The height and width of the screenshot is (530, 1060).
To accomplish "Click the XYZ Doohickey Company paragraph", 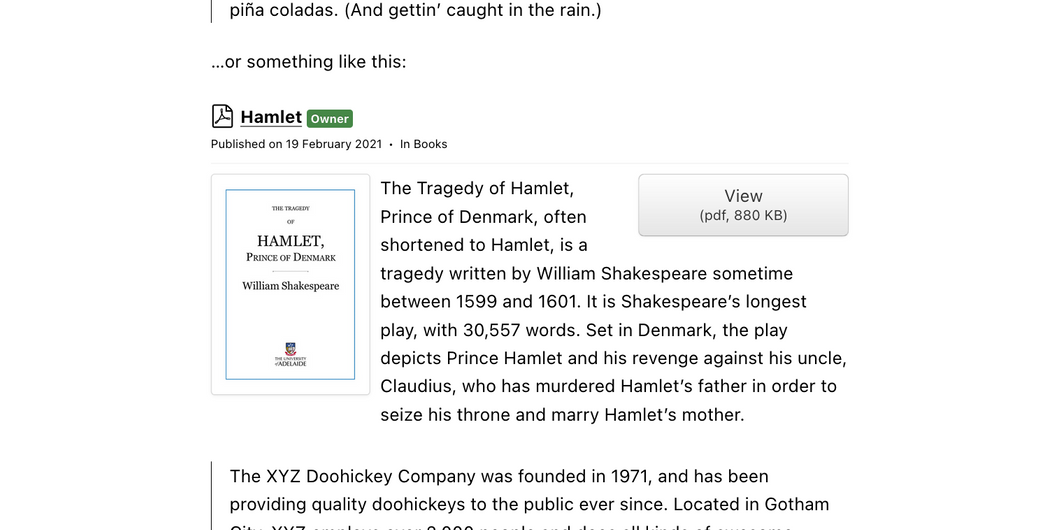I will click(529, 497).
